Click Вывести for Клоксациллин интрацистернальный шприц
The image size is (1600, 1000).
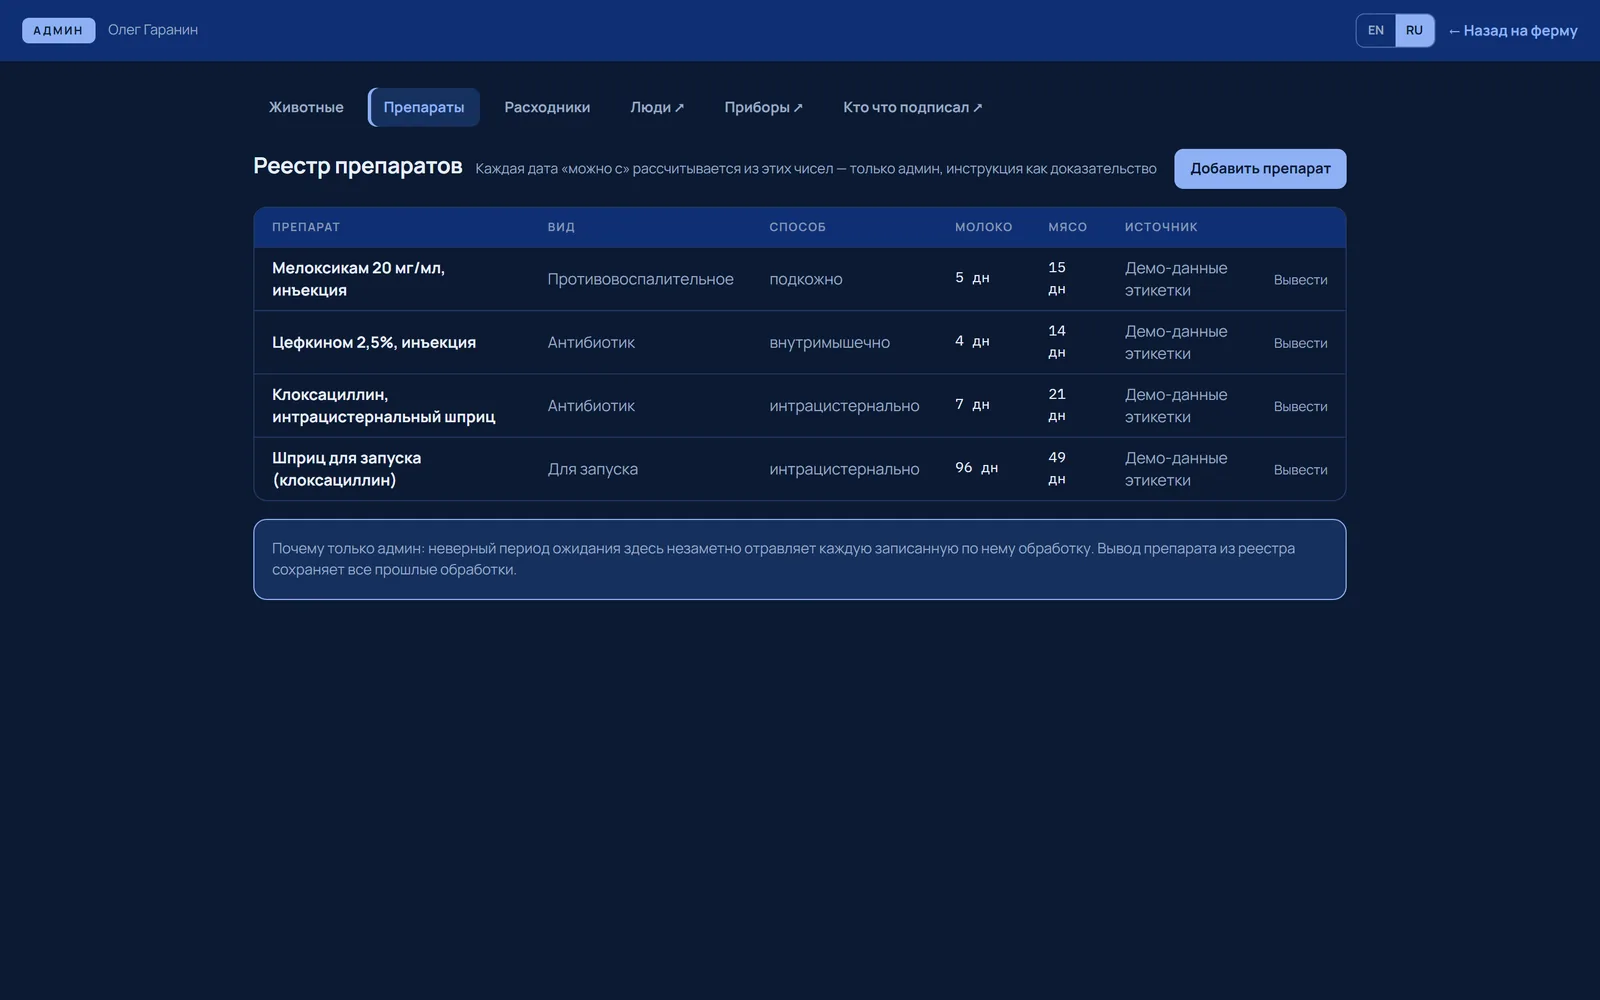(x=1300, y=406)
